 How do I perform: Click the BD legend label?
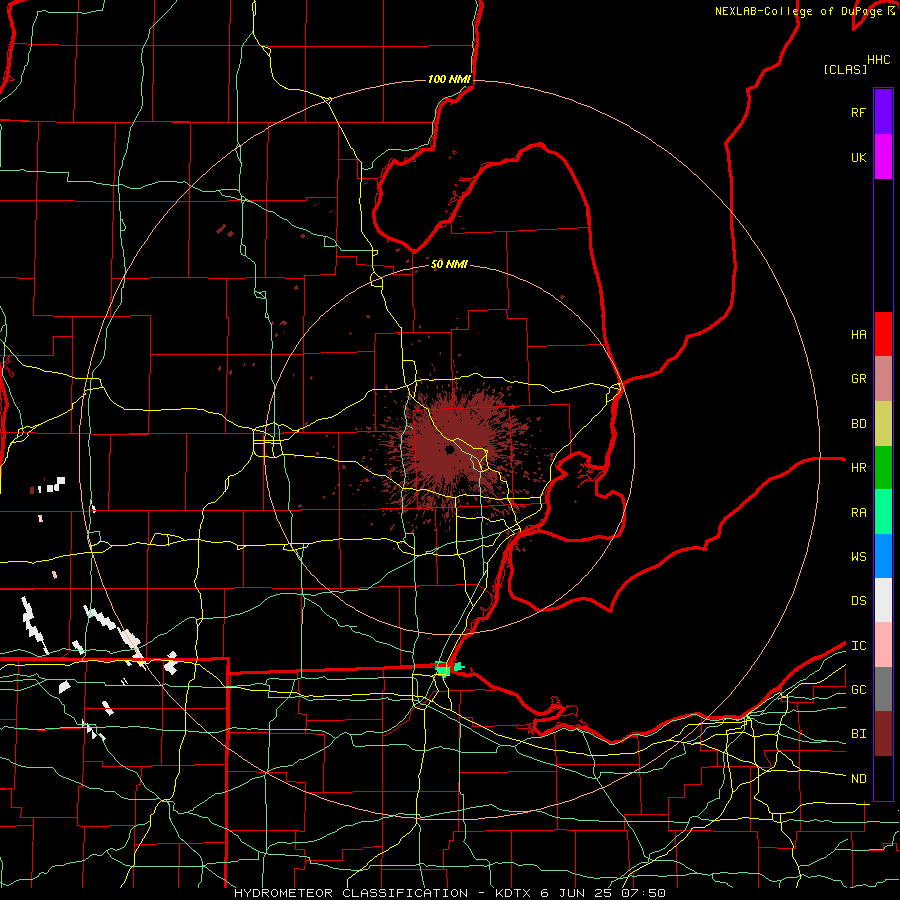[x=858, y=424]
